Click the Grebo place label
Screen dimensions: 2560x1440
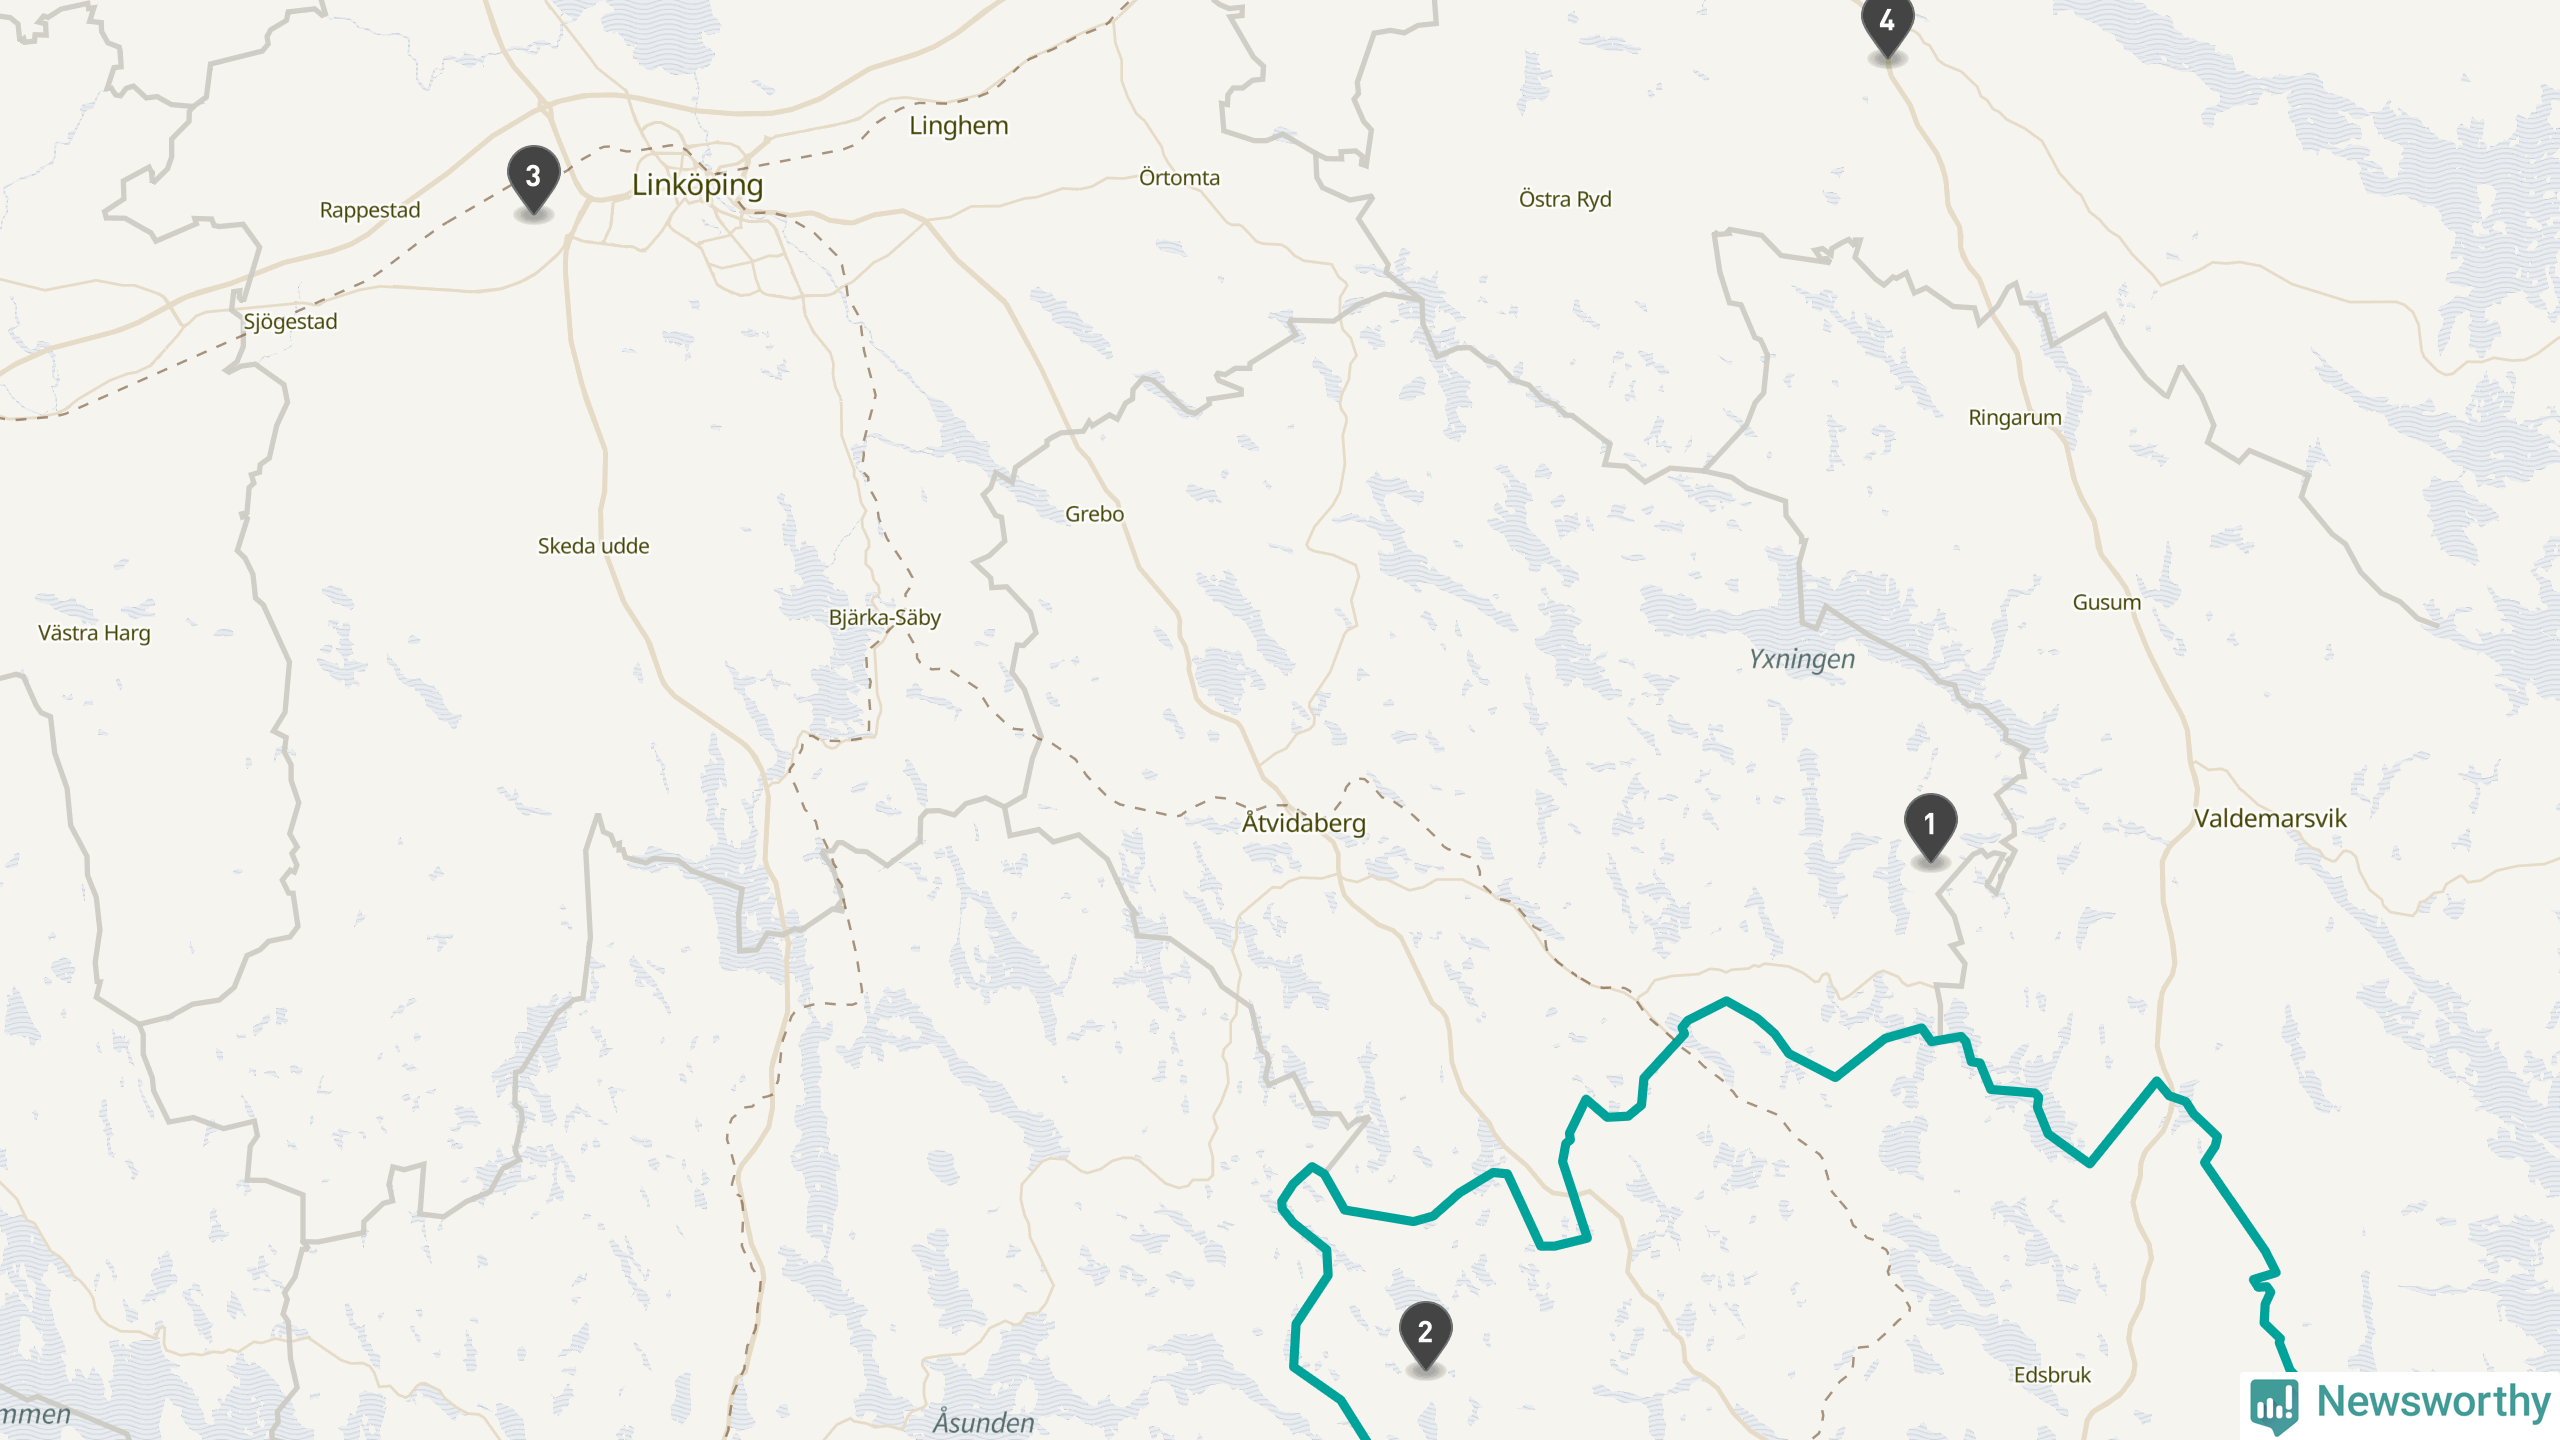(1094, 514)
